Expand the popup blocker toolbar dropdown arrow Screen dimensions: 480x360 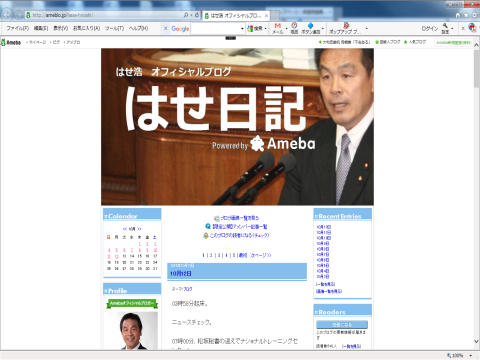point(367,29)
